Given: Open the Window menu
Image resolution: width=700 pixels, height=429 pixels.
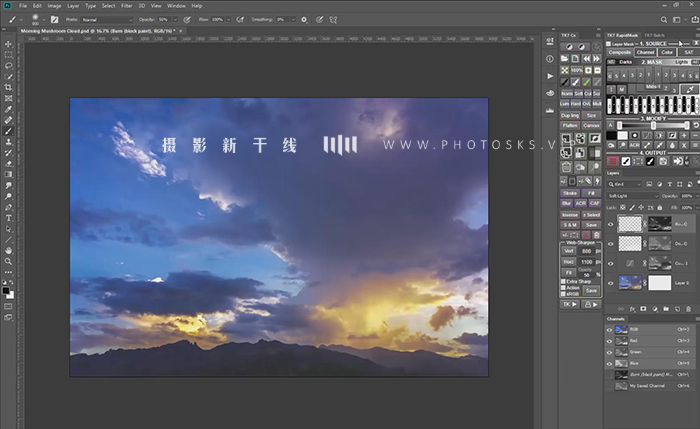Looking at the screenshot, I should click(176, 6).
